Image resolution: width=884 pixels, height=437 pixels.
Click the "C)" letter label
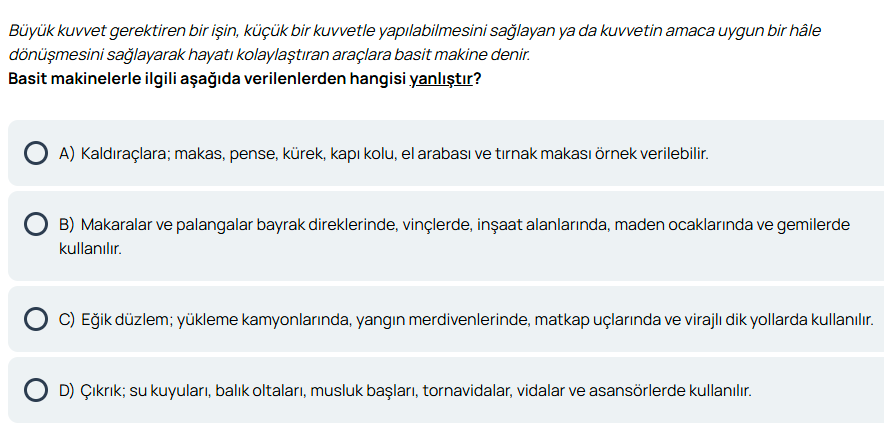click(67, 319)
